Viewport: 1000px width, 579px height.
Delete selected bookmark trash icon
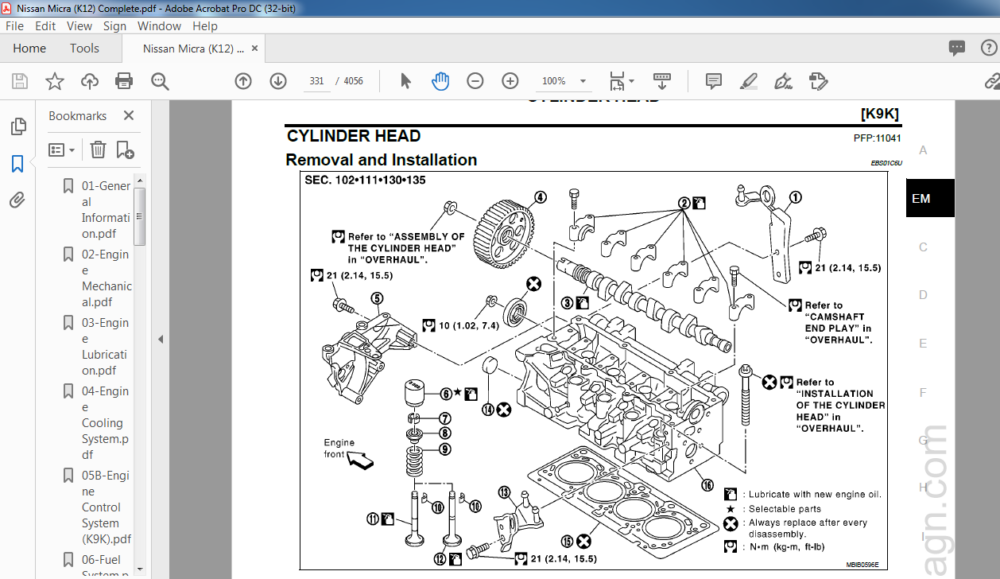[98, 150]
